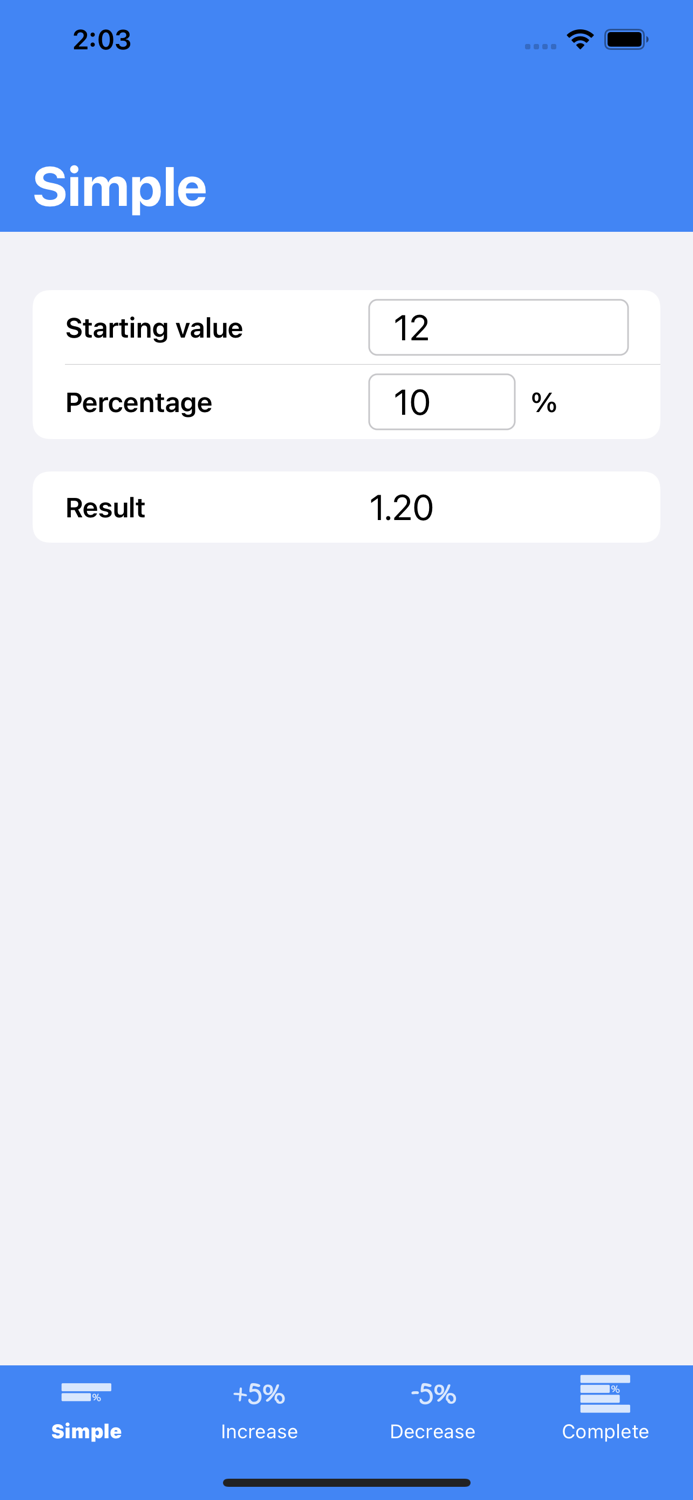The image size is (693, 1500).
Task: Click the percentage badge on the Complete icon
Action: (617, 1388)
